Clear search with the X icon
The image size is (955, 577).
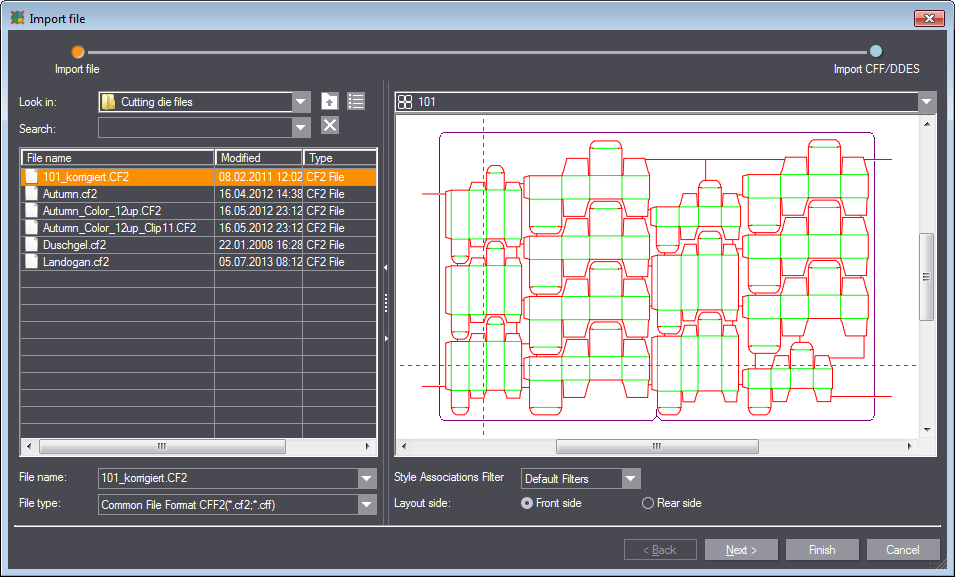330,126
